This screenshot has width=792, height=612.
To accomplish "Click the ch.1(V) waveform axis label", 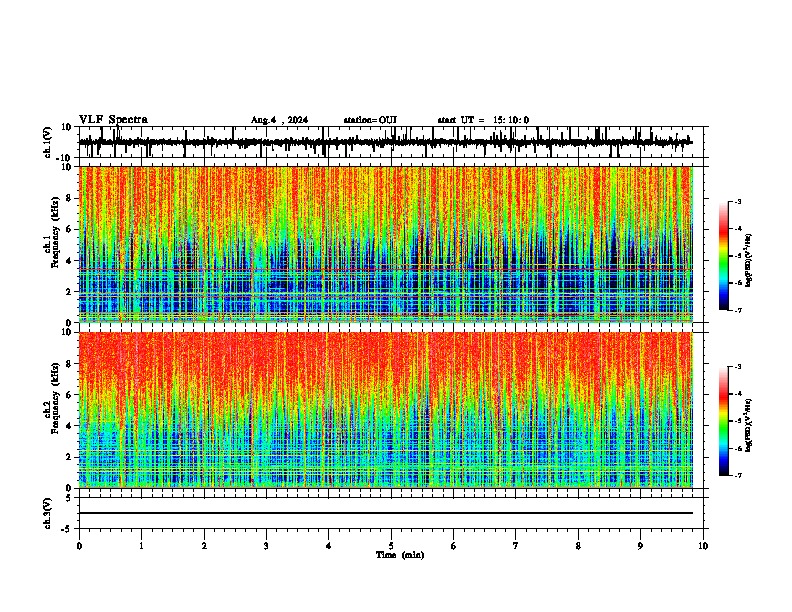I will pyautogui.click(x=48, y=142).
